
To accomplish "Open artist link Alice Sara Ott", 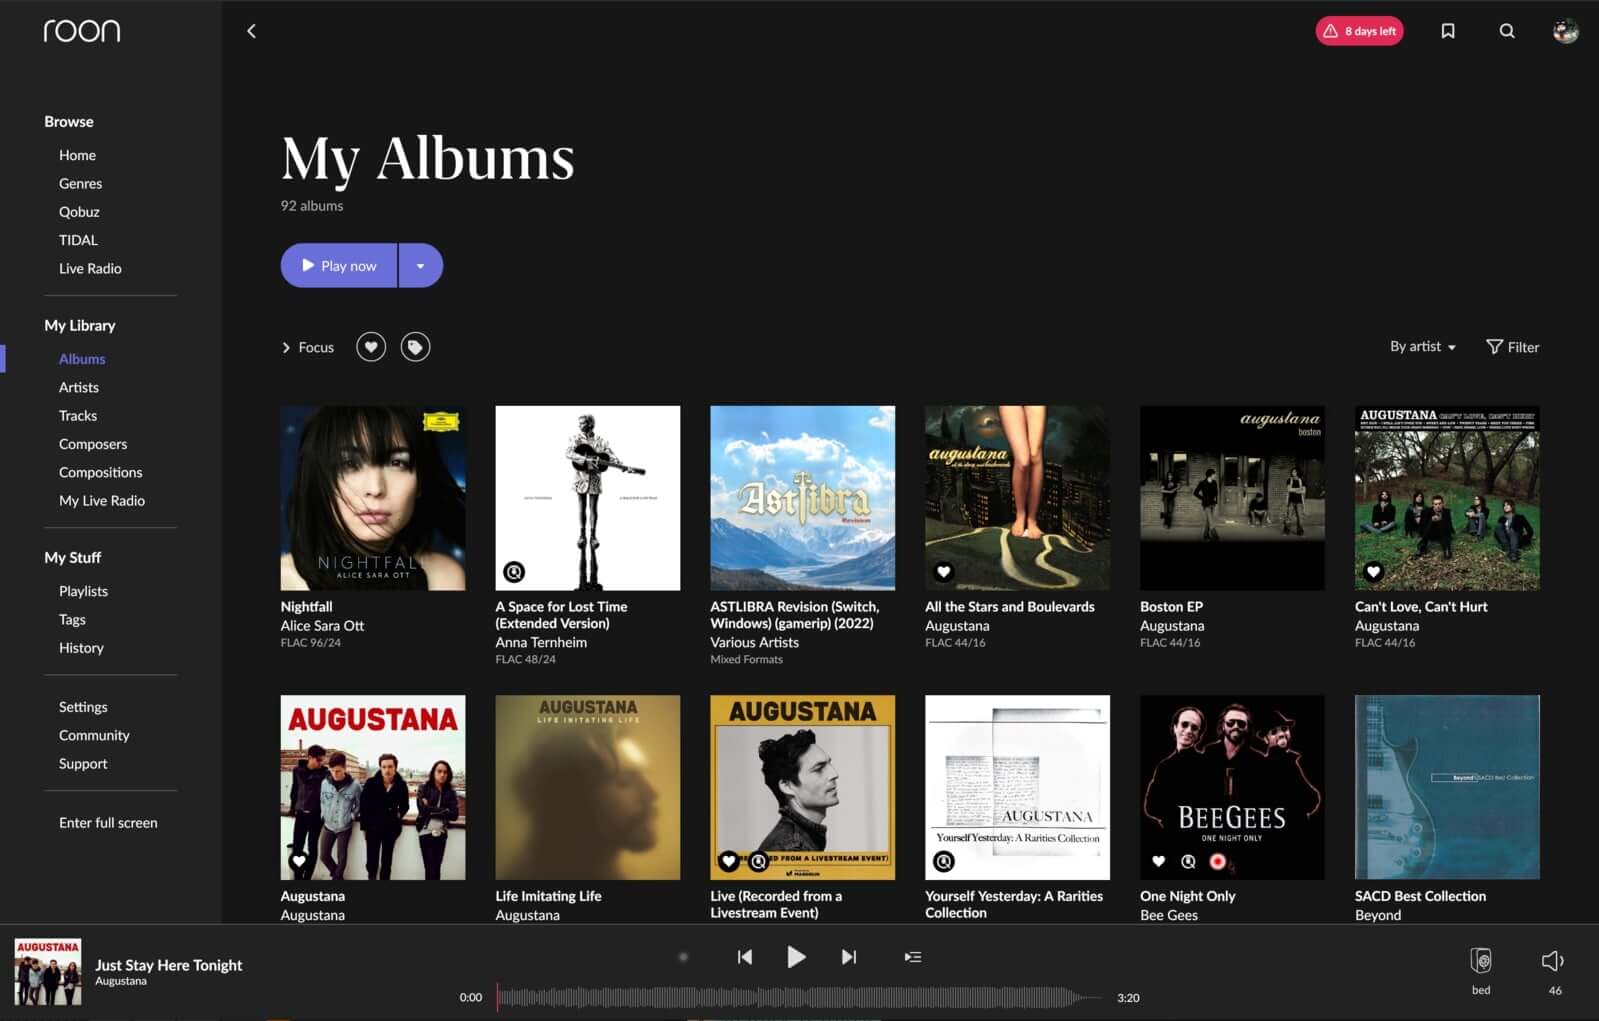I will pos(322,626).
